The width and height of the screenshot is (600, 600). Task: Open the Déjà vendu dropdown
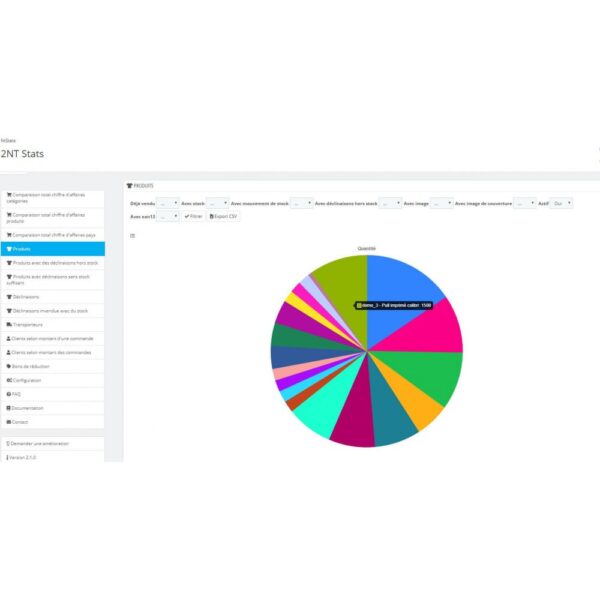168,203
